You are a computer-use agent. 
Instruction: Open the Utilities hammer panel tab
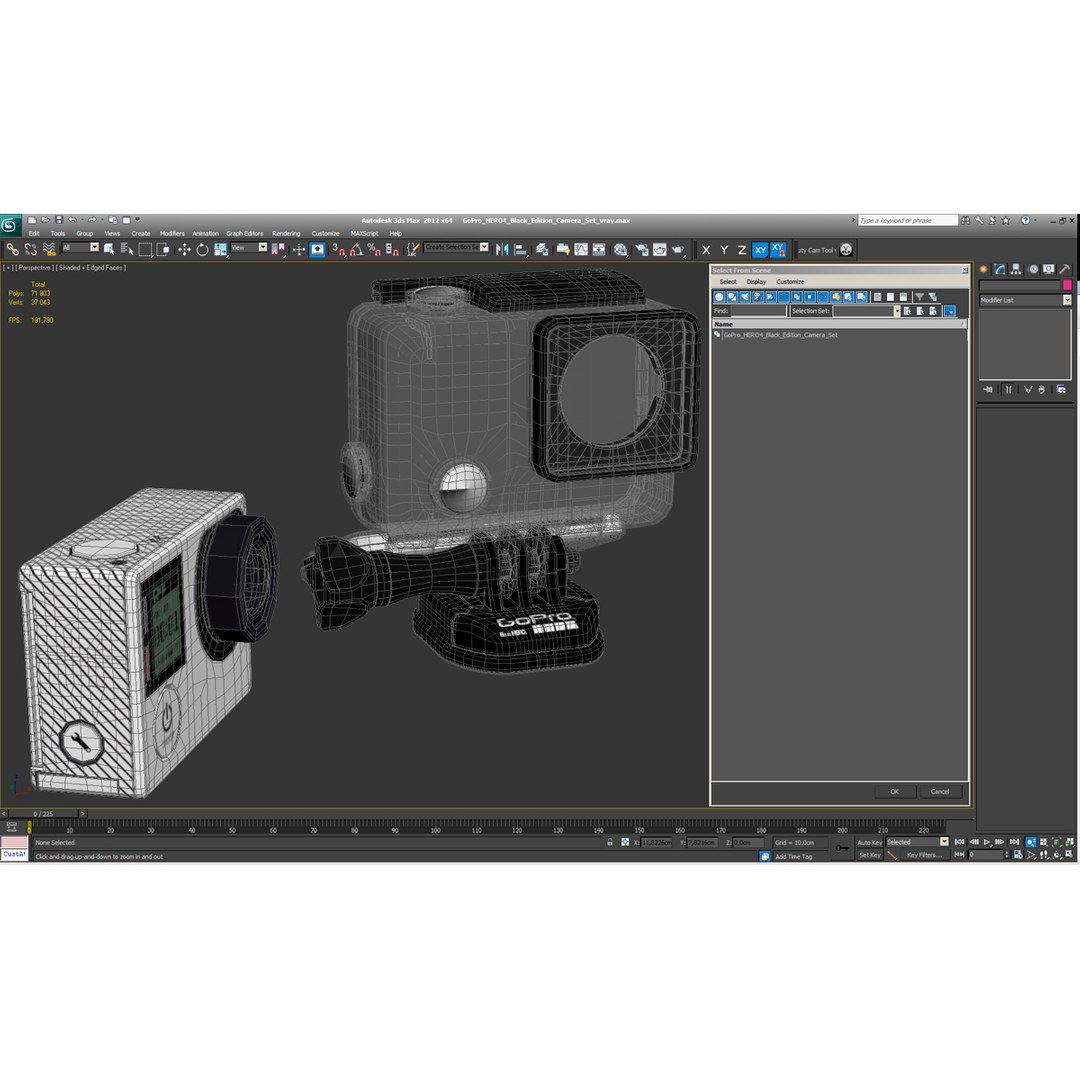[1065, 269]
